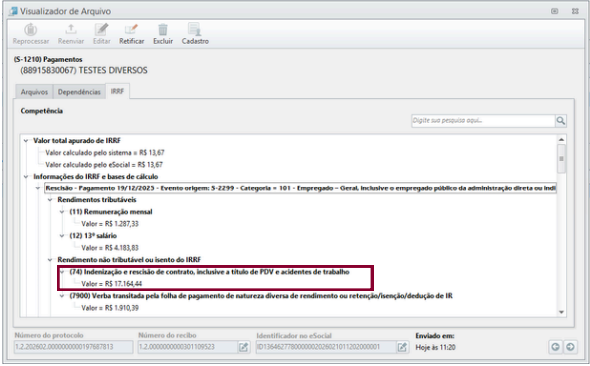
Task: Click the Número do recibo field
Action: pyautogui.click(x=188, y=347)
